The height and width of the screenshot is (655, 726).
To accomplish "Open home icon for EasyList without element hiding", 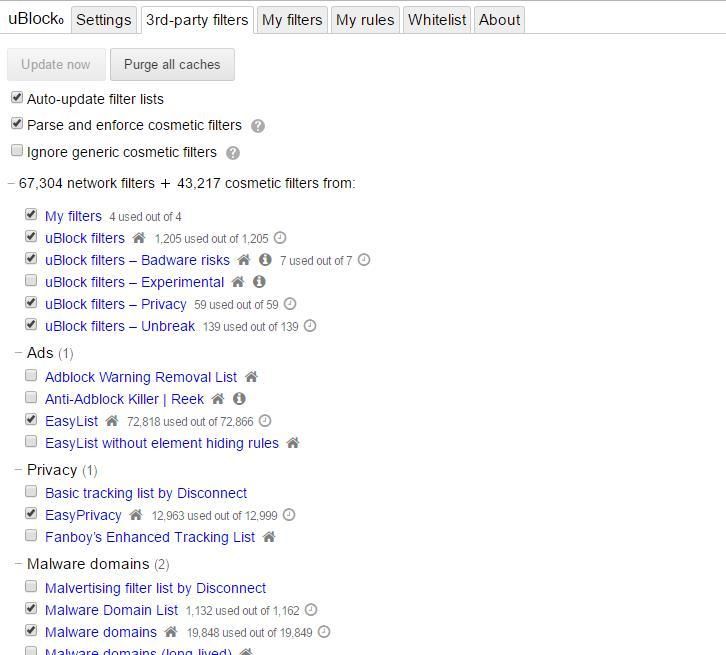I will (293, 443).
